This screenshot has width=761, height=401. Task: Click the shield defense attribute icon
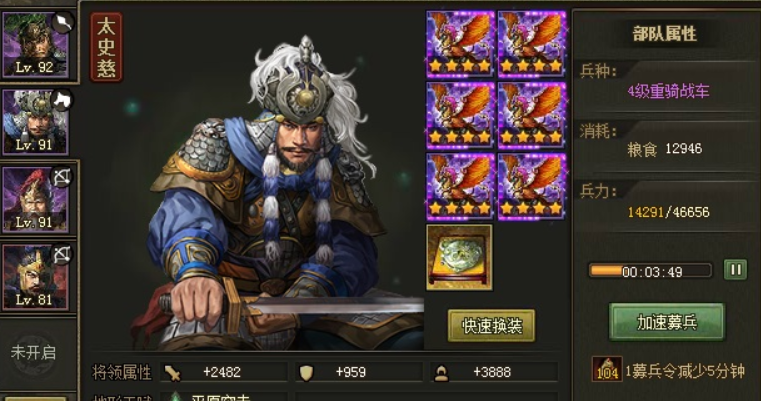pos(306,372)
